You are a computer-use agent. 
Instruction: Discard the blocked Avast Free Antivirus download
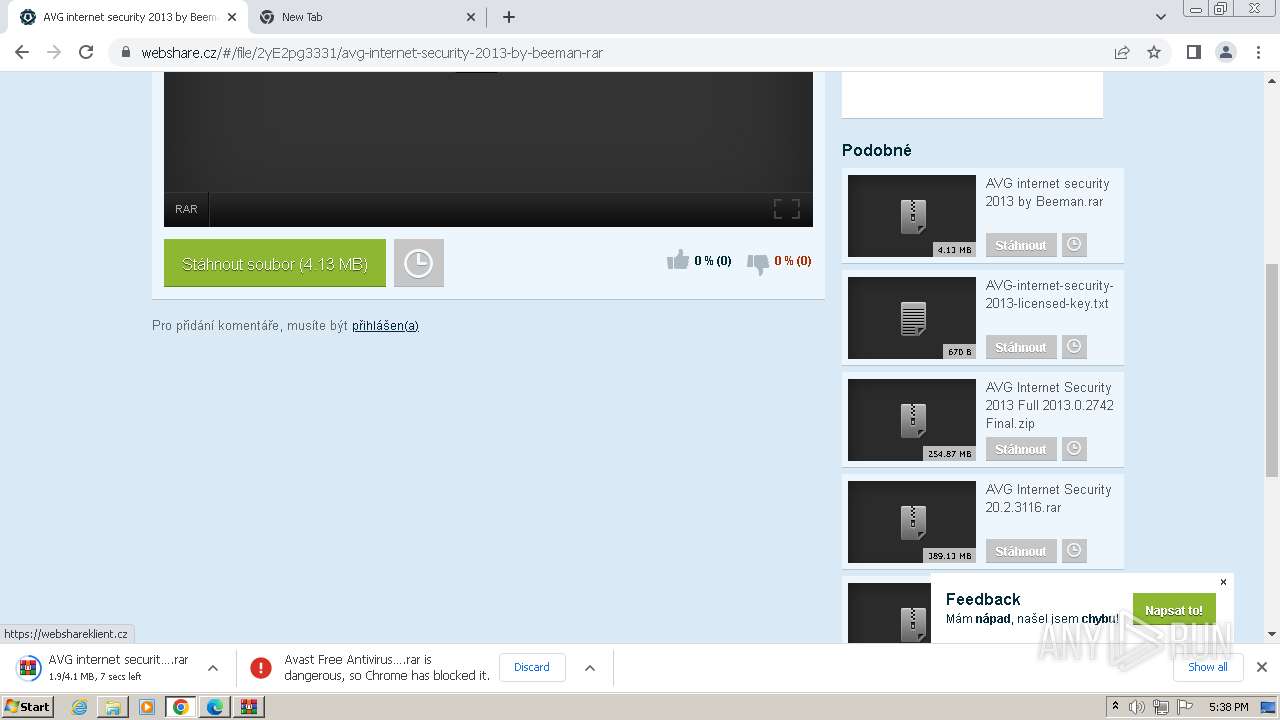[532, 667]
